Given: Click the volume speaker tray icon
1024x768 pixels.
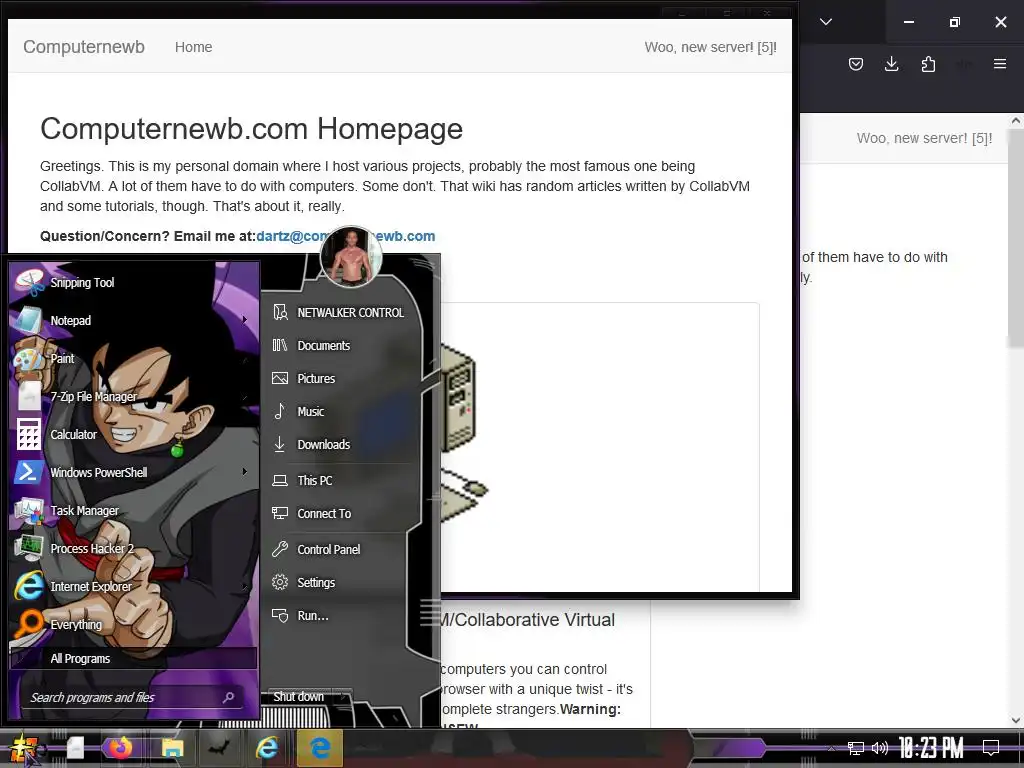Looking at the screenshot, I should click(880, 748).
